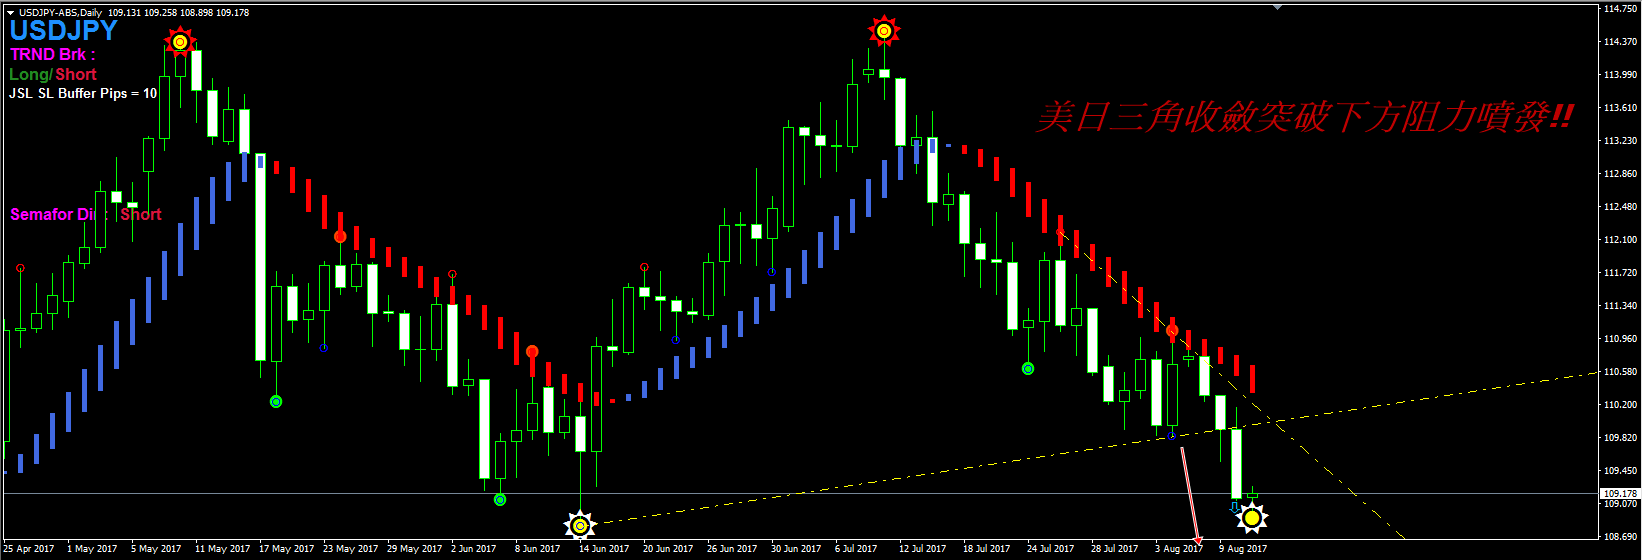Click orange dot marker near 23 May 2017

(340, 237)
